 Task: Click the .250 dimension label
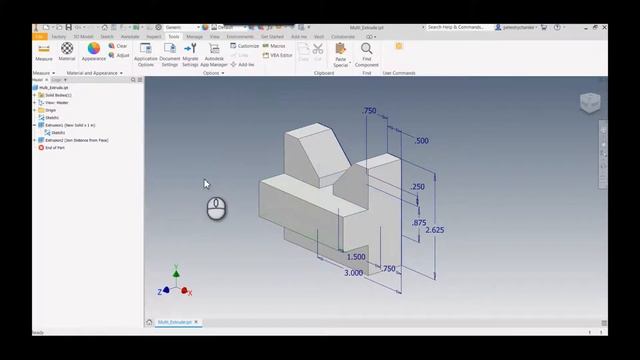[x=418, y=187]
